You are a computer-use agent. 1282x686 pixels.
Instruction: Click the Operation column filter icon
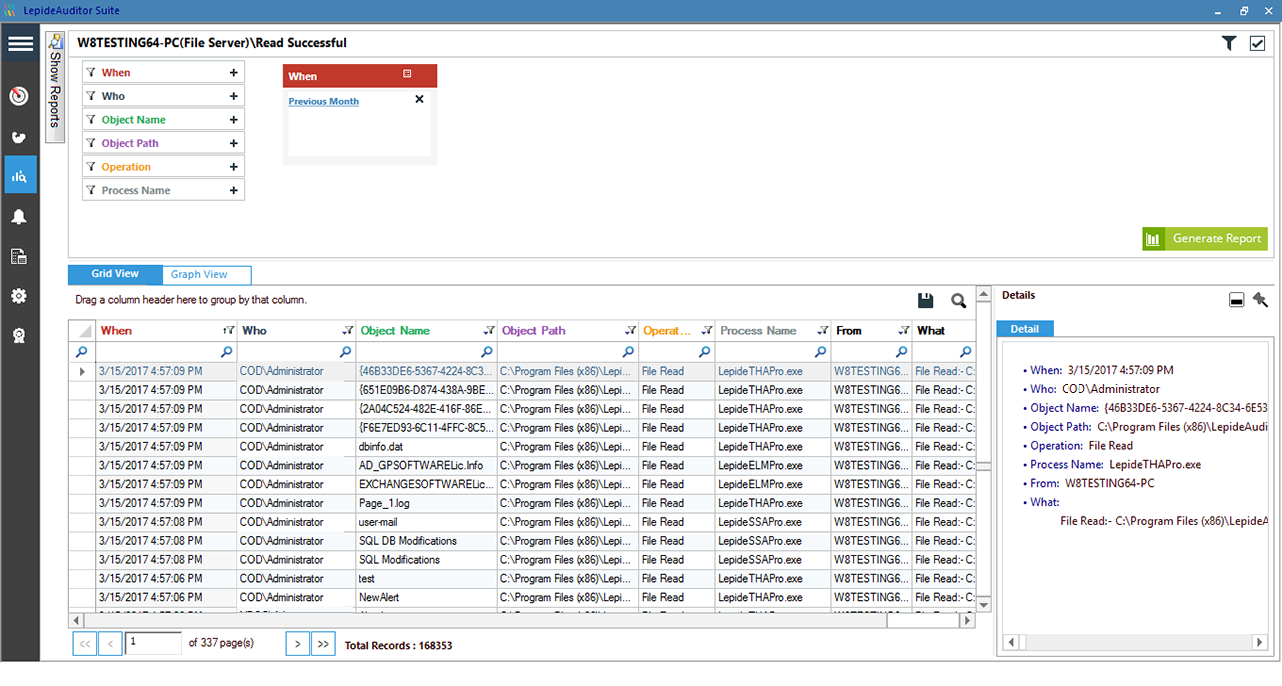707,331
